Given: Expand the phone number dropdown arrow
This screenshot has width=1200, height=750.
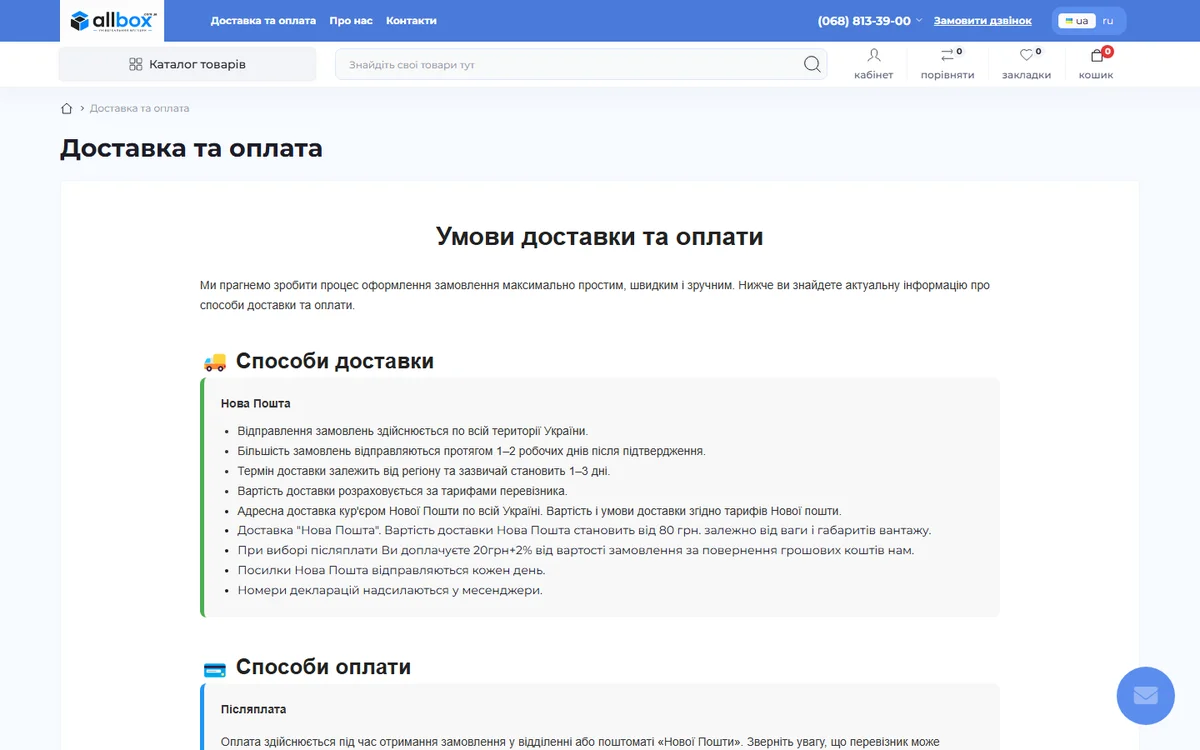Looking at the screenshot, I should (919, 20).
